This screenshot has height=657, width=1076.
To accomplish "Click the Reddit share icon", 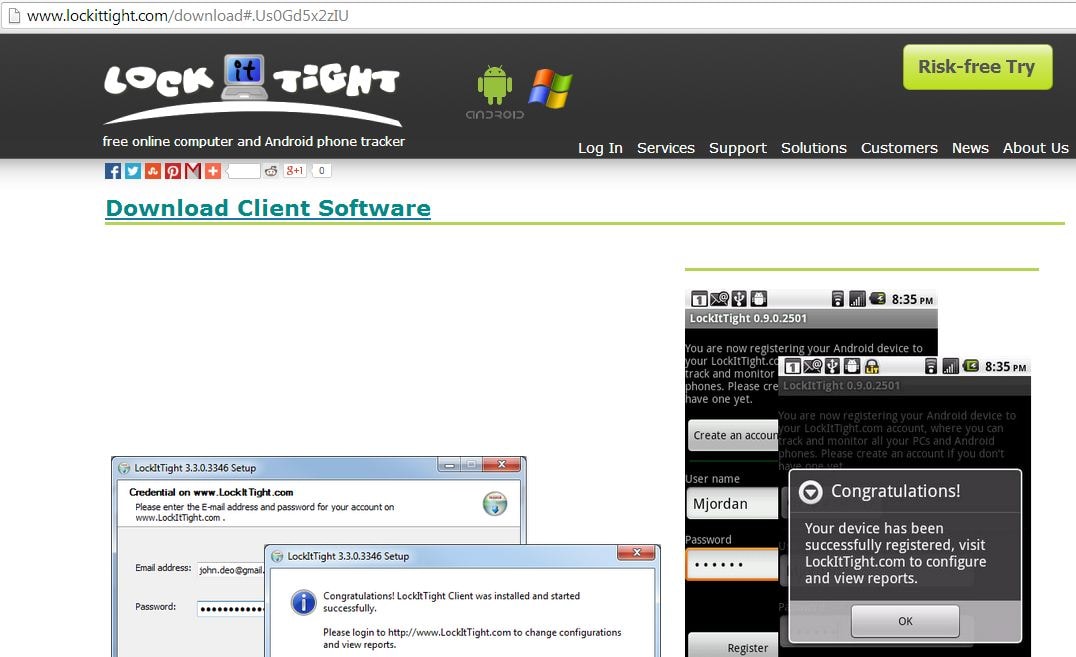I will 271,171.
